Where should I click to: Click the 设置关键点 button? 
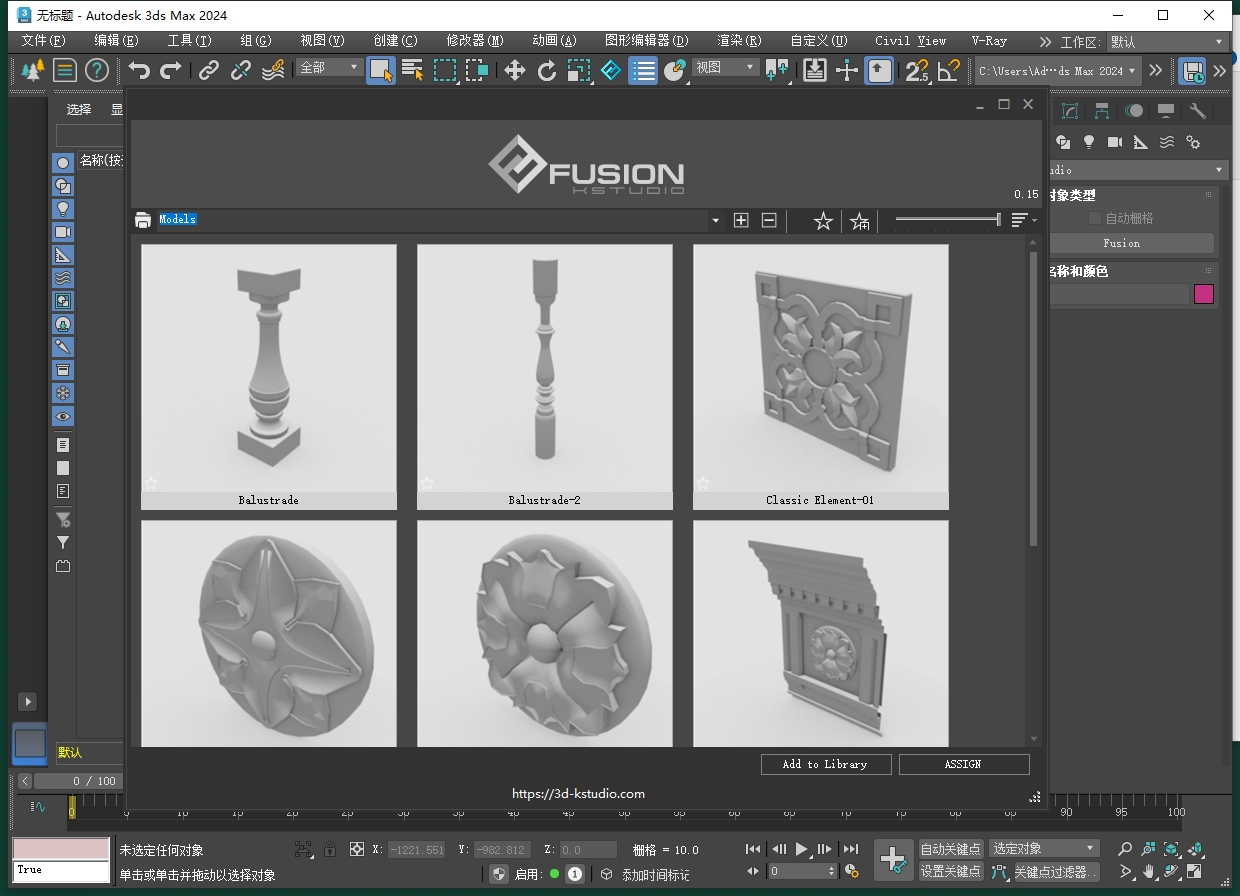pos(951,871)
